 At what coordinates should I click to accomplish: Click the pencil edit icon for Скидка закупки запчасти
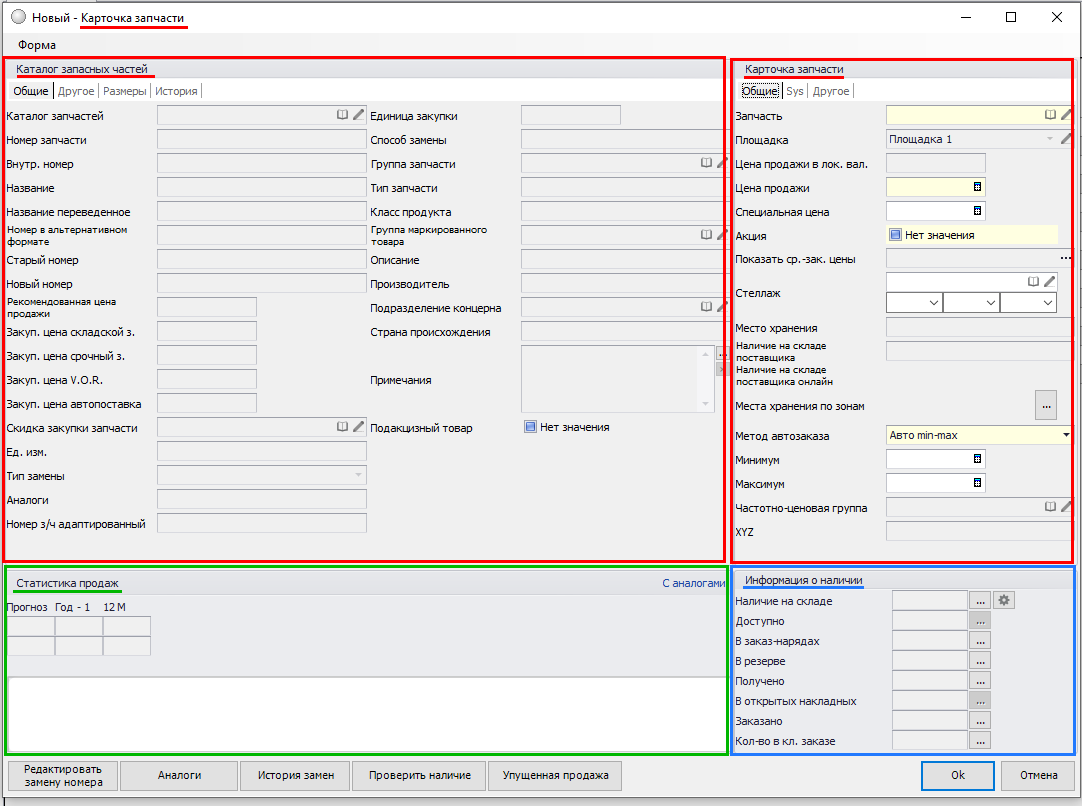tap(358, 427)
